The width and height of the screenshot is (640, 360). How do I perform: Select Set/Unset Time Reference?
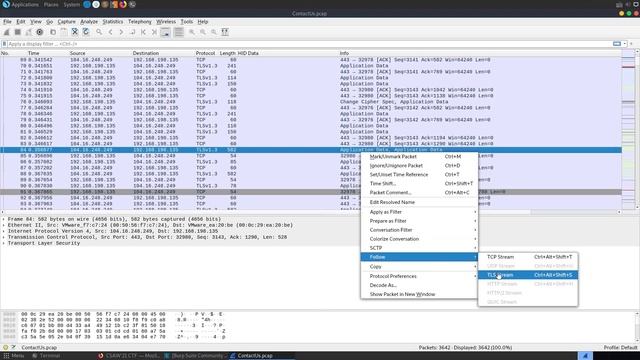click(419, 174)
